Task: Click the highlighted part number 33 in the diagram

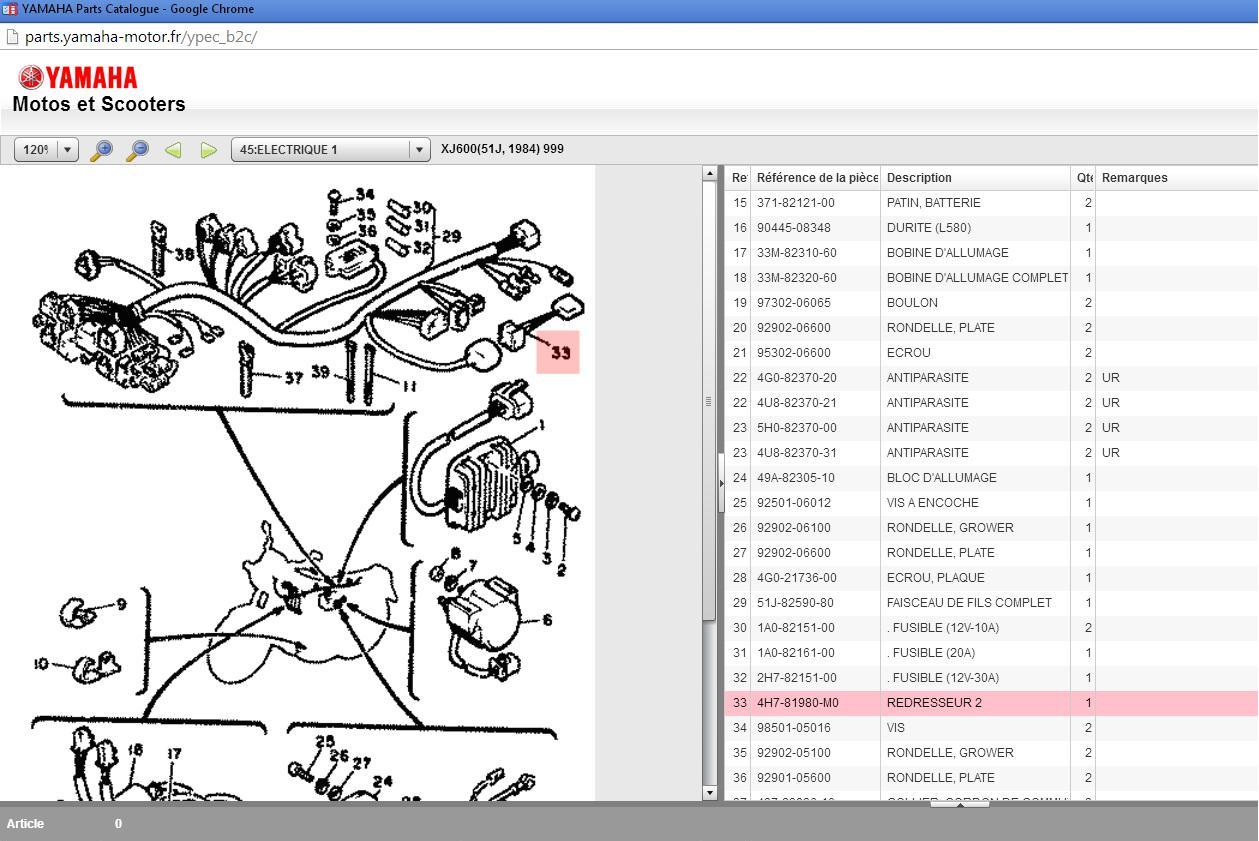Action: [558, 352]
